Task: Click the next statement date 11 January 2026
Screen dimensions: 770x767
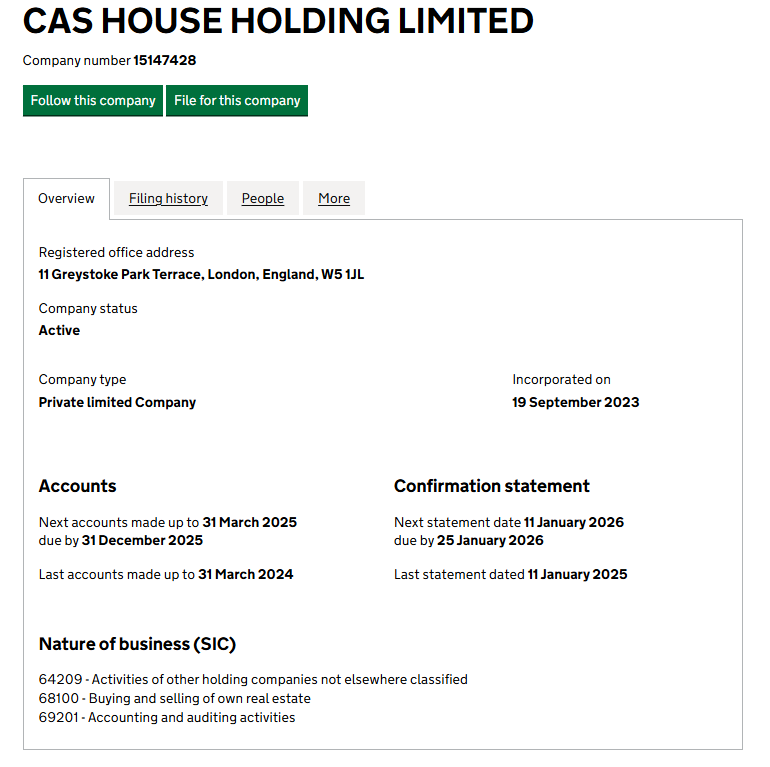Action: (x=573, y=522)
